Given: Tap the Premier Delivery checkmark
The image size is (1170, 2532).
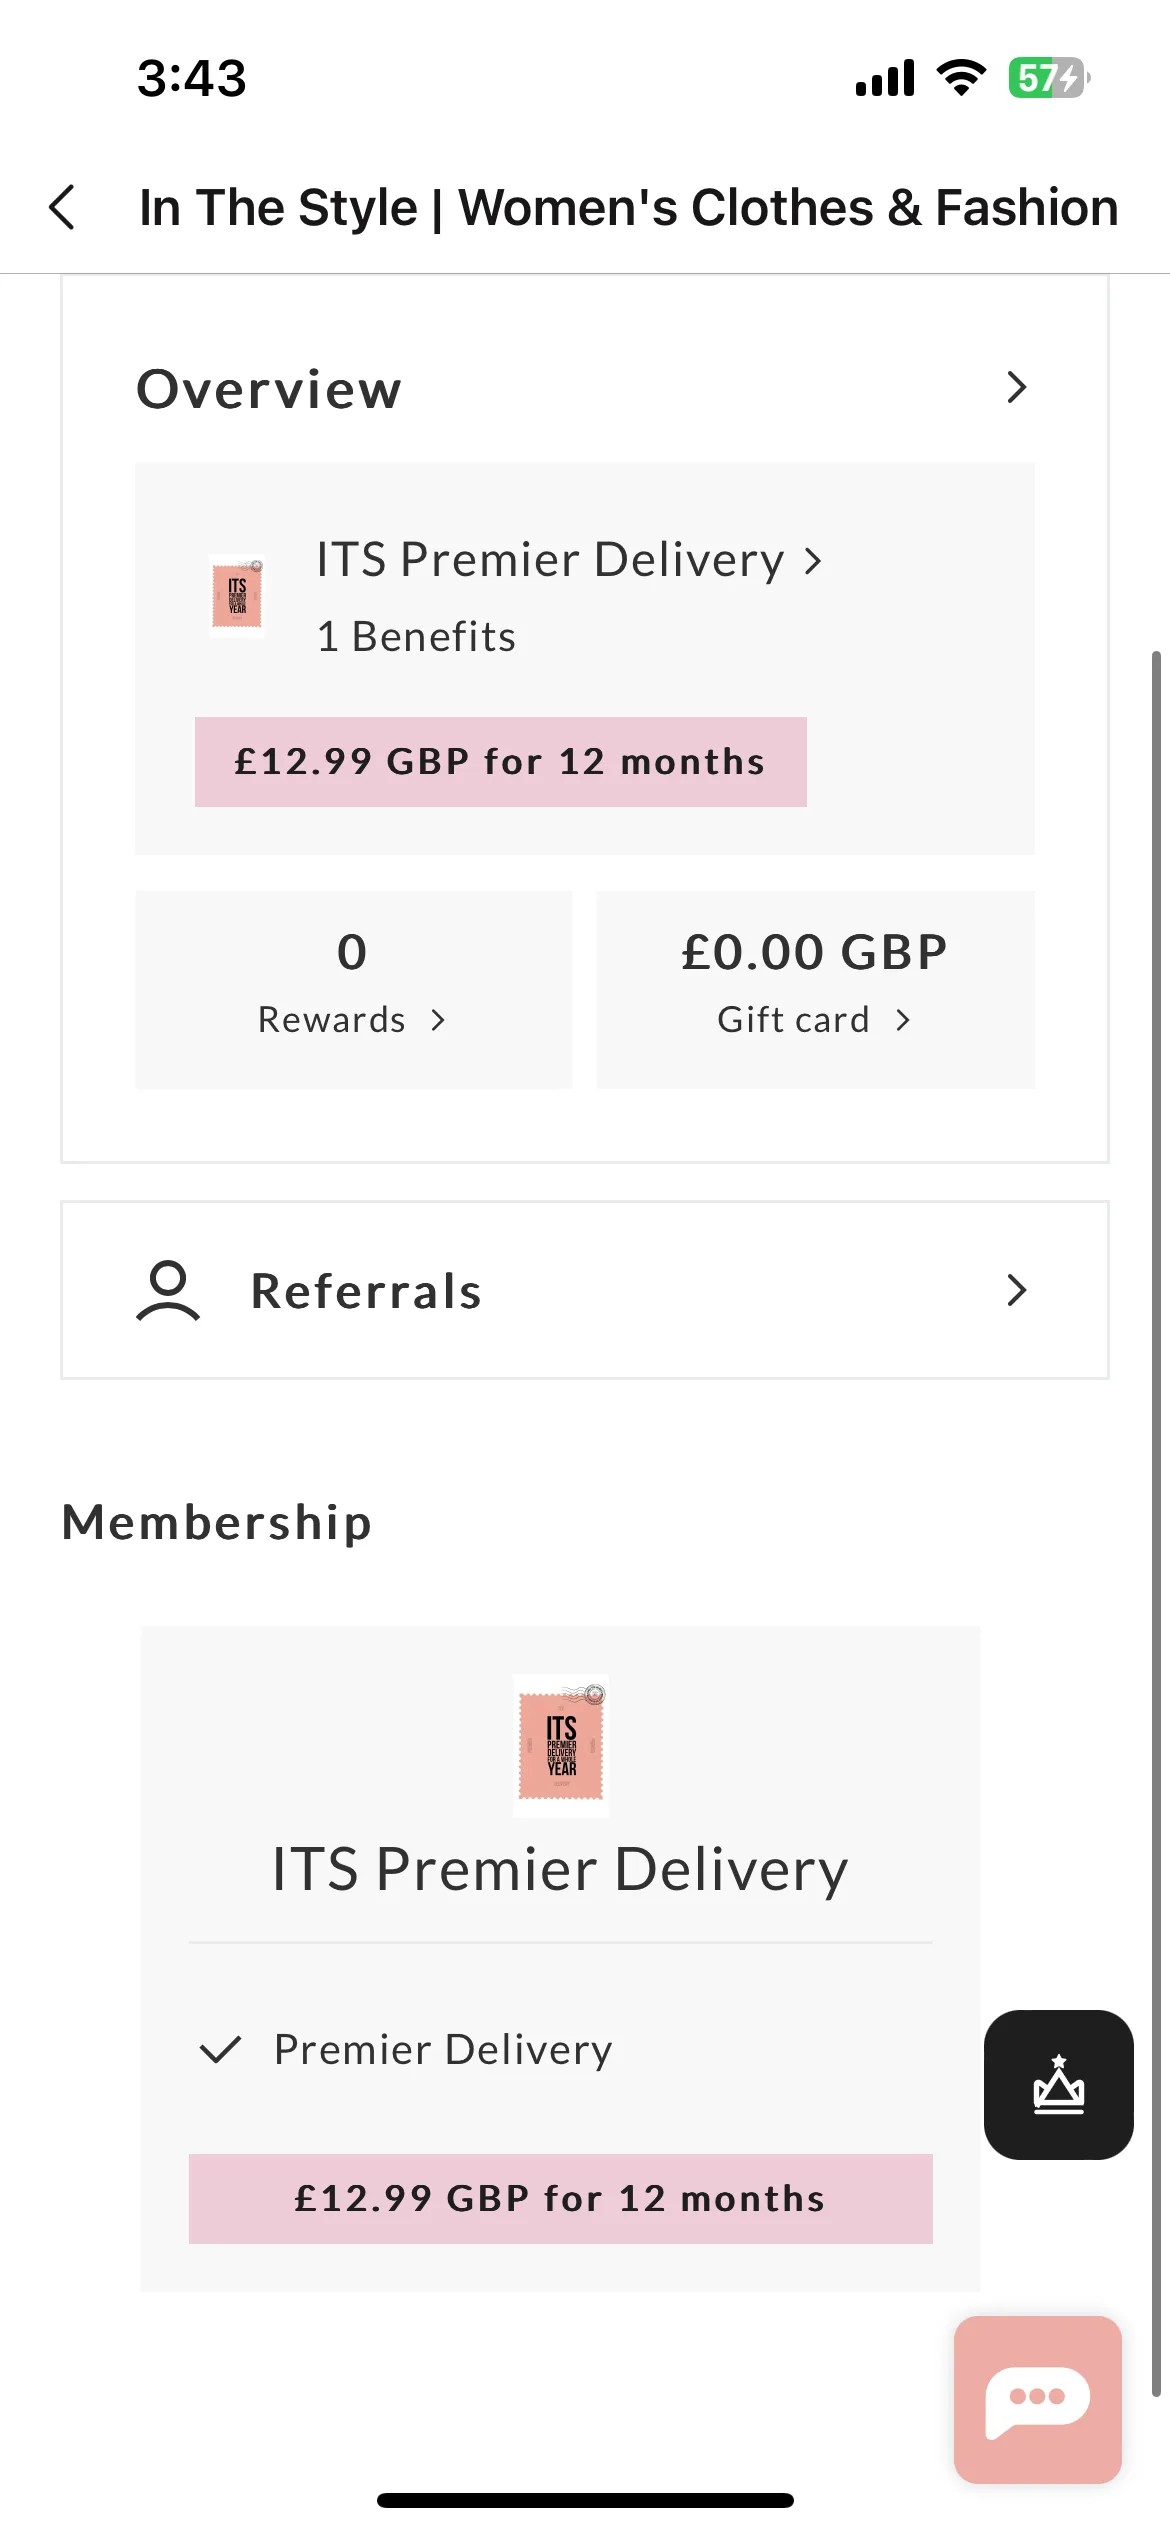Looking at the screenshot, I should point(221,2050).
